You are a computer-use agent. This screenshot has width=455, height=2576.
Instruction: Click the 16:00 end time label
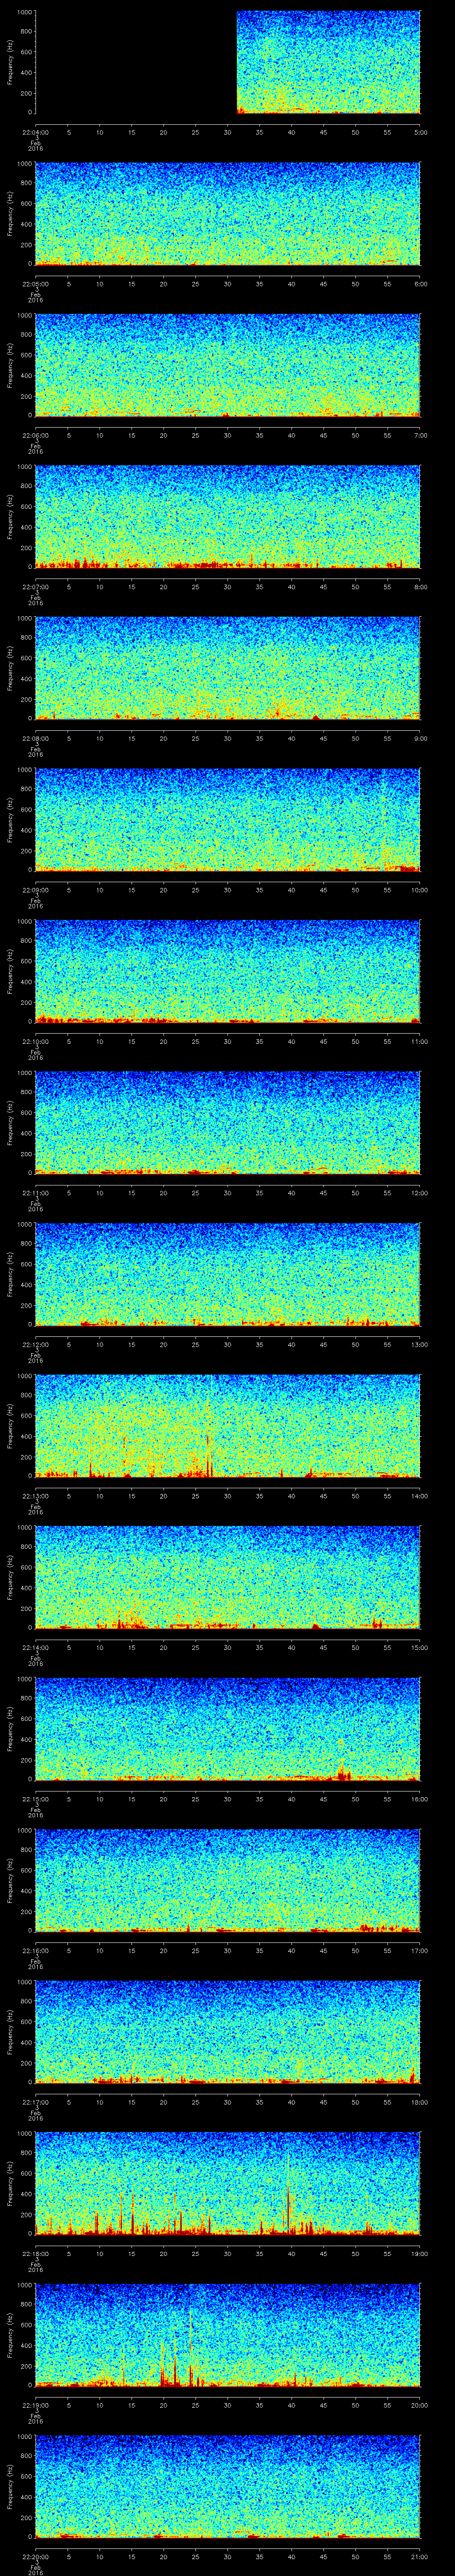420,1798
